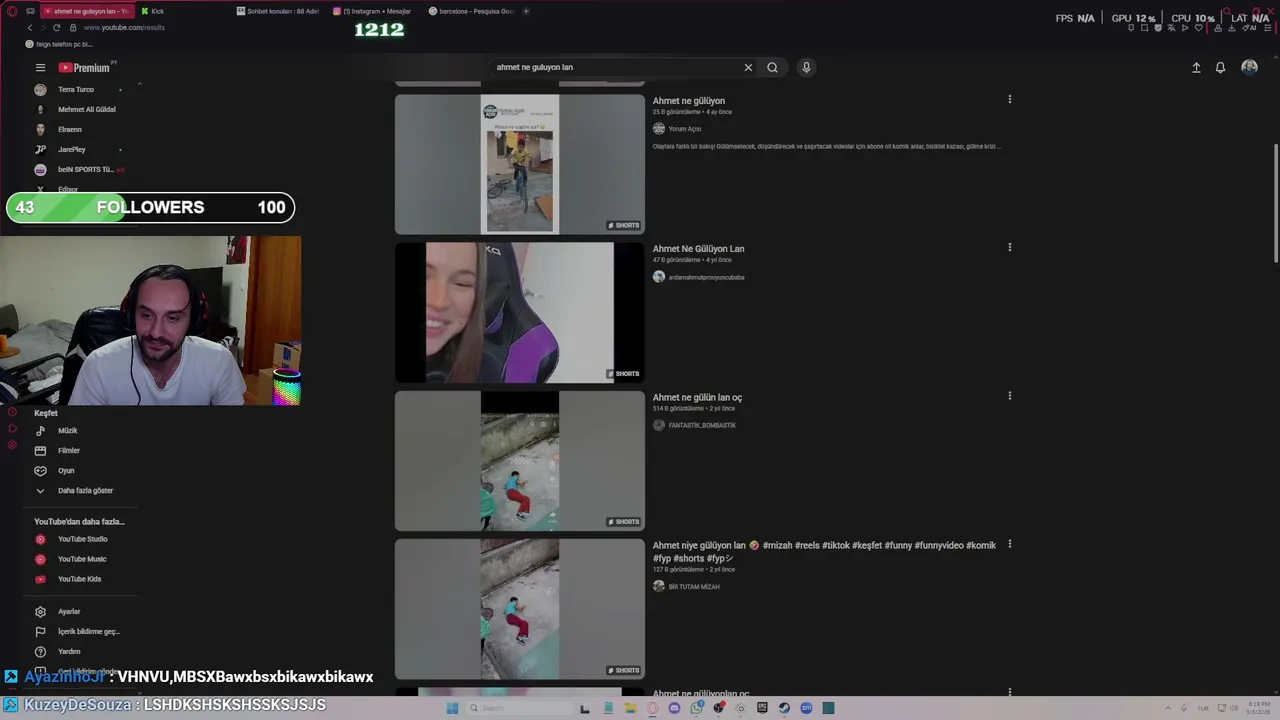Click the 'Ahmet ne gülüyon' video title
Viewport: 1280px width, 720px height.
click(689, 101)
